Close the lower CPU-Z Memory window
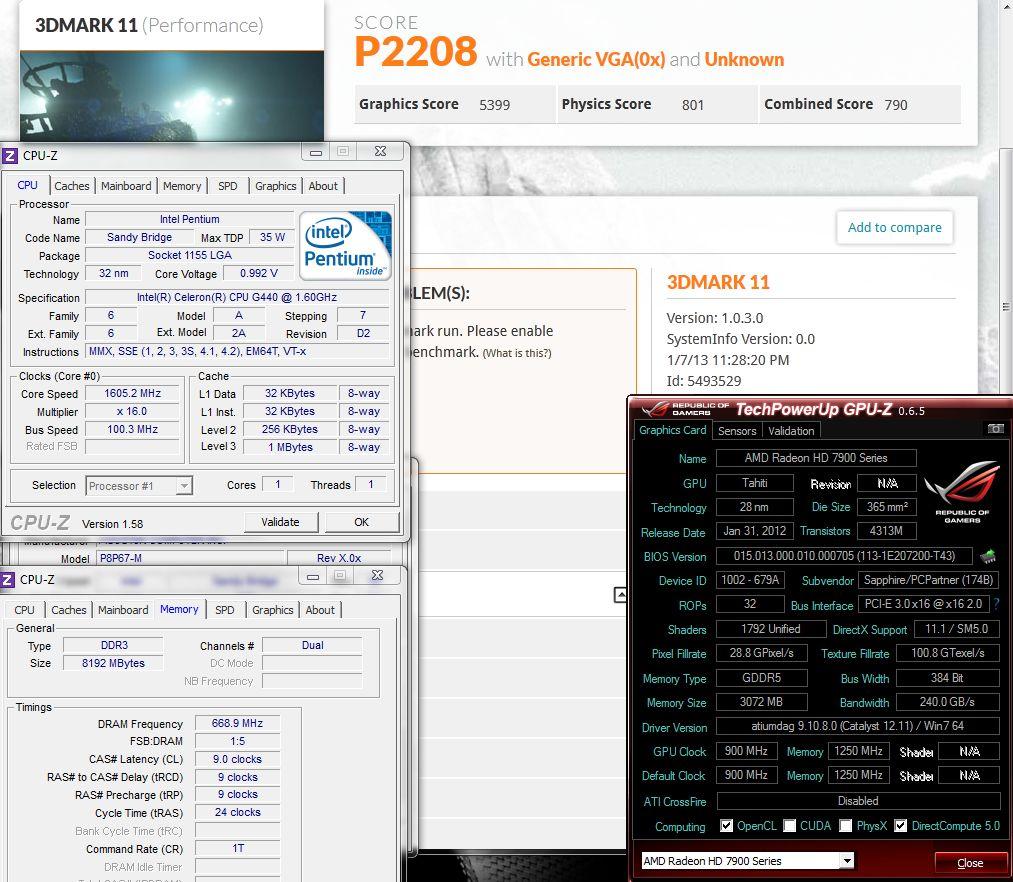The image size is (1013, 882). pos(377,576)
